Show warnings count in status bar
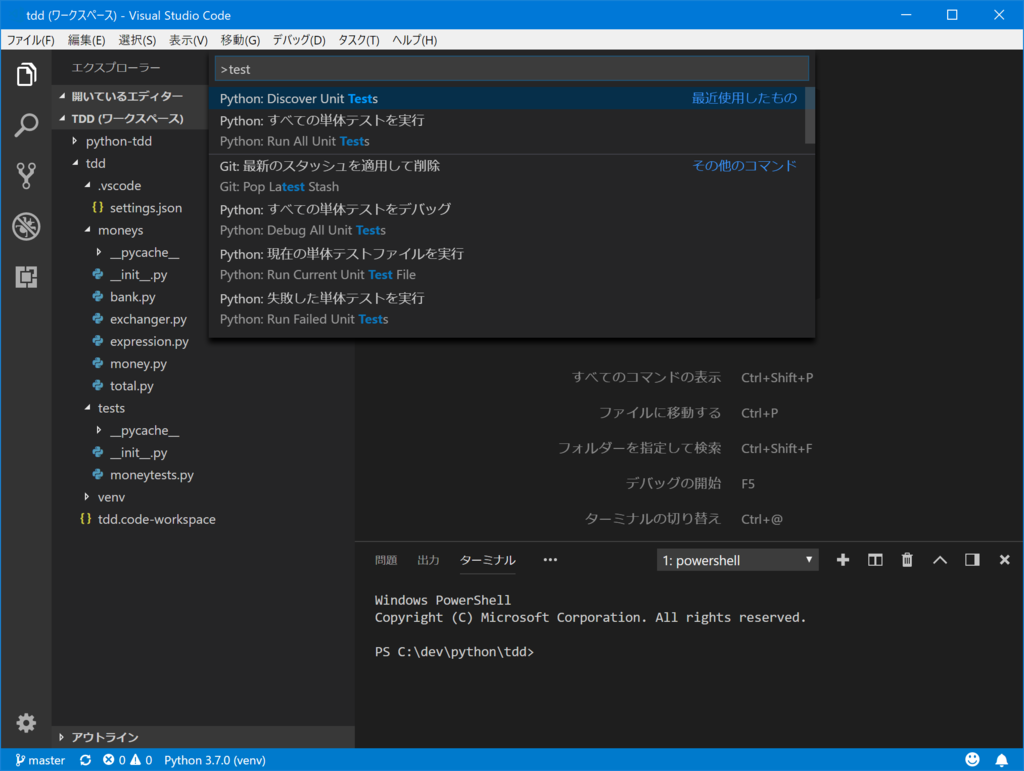Image resolution: width=1024 pixels, height=771 pixels. tap(141, 760)
